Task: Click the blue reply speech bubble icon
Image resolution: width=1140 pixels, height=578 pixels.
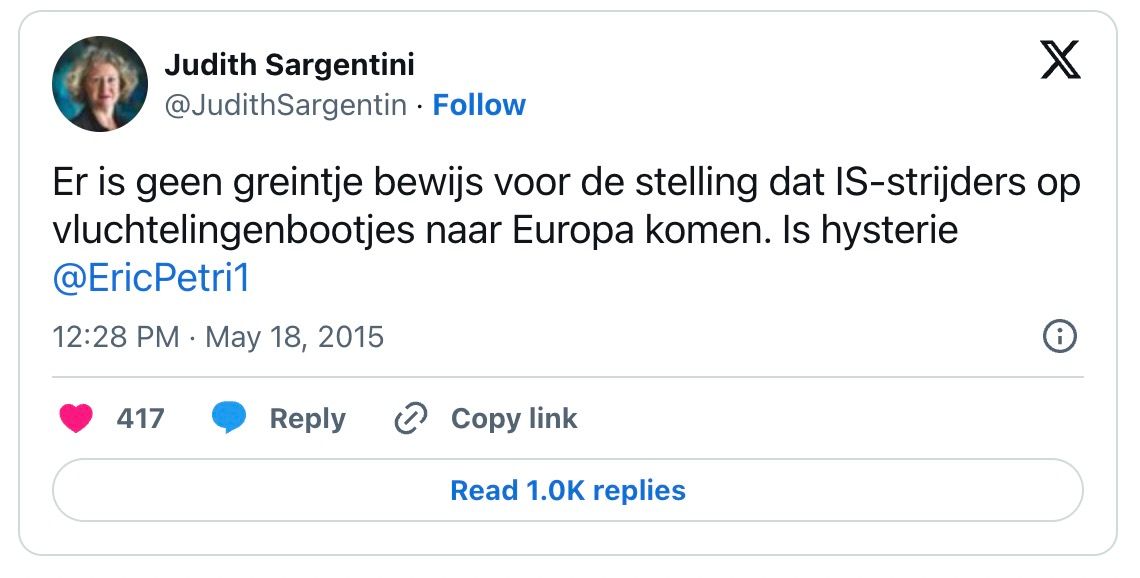Action: point(229,418)
